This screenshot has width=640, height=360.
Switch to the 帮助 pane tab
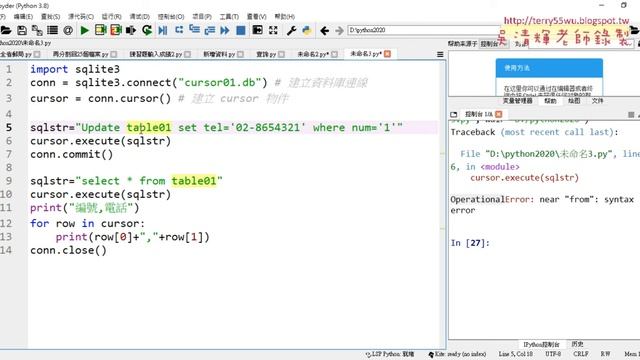pos(550,101)
